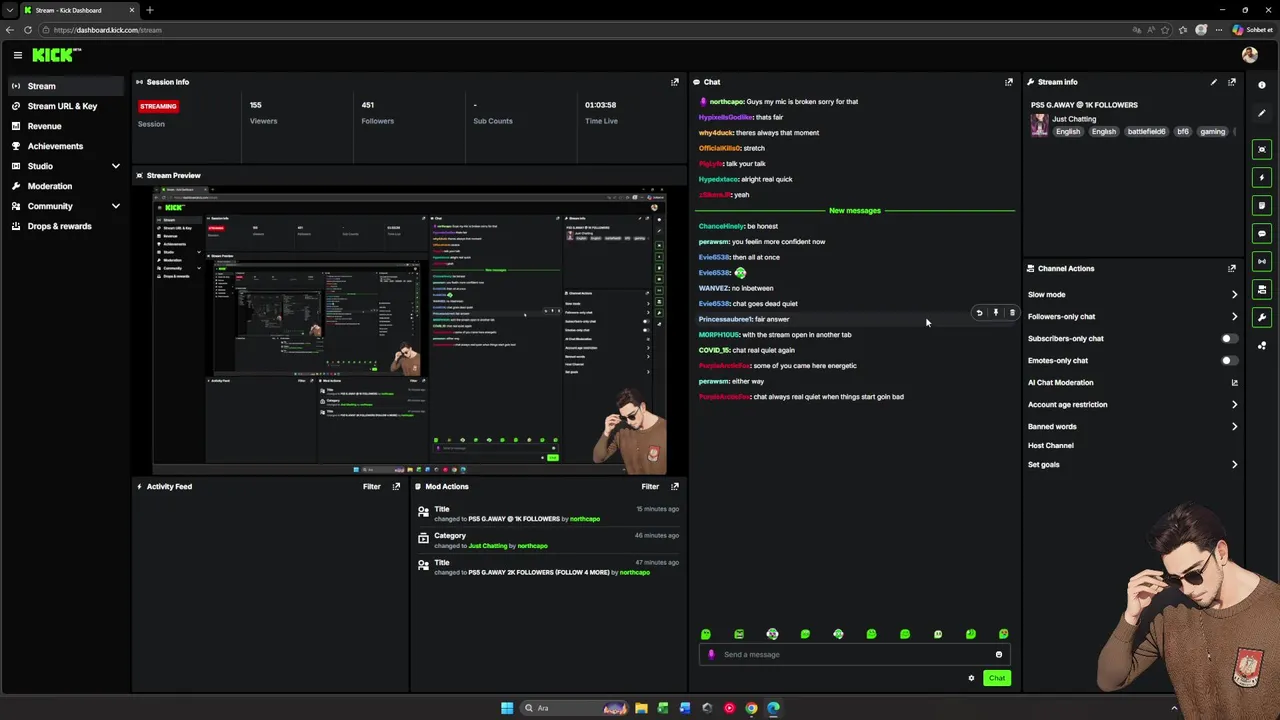Viewport: 1280px width, 720px height.
Task: Open Mod Actions Filter
Action: point(650,486)
